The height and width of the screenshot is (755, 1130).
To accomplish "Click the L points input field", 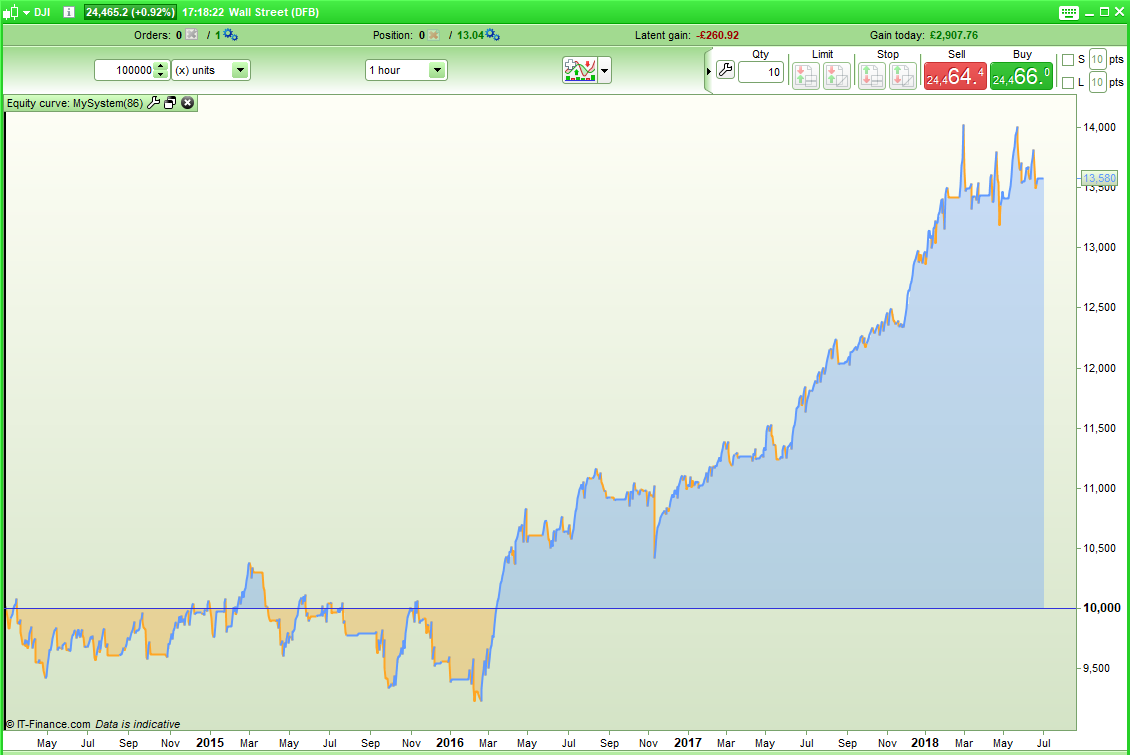I will pyautogui.click(x=1097, y=82).
